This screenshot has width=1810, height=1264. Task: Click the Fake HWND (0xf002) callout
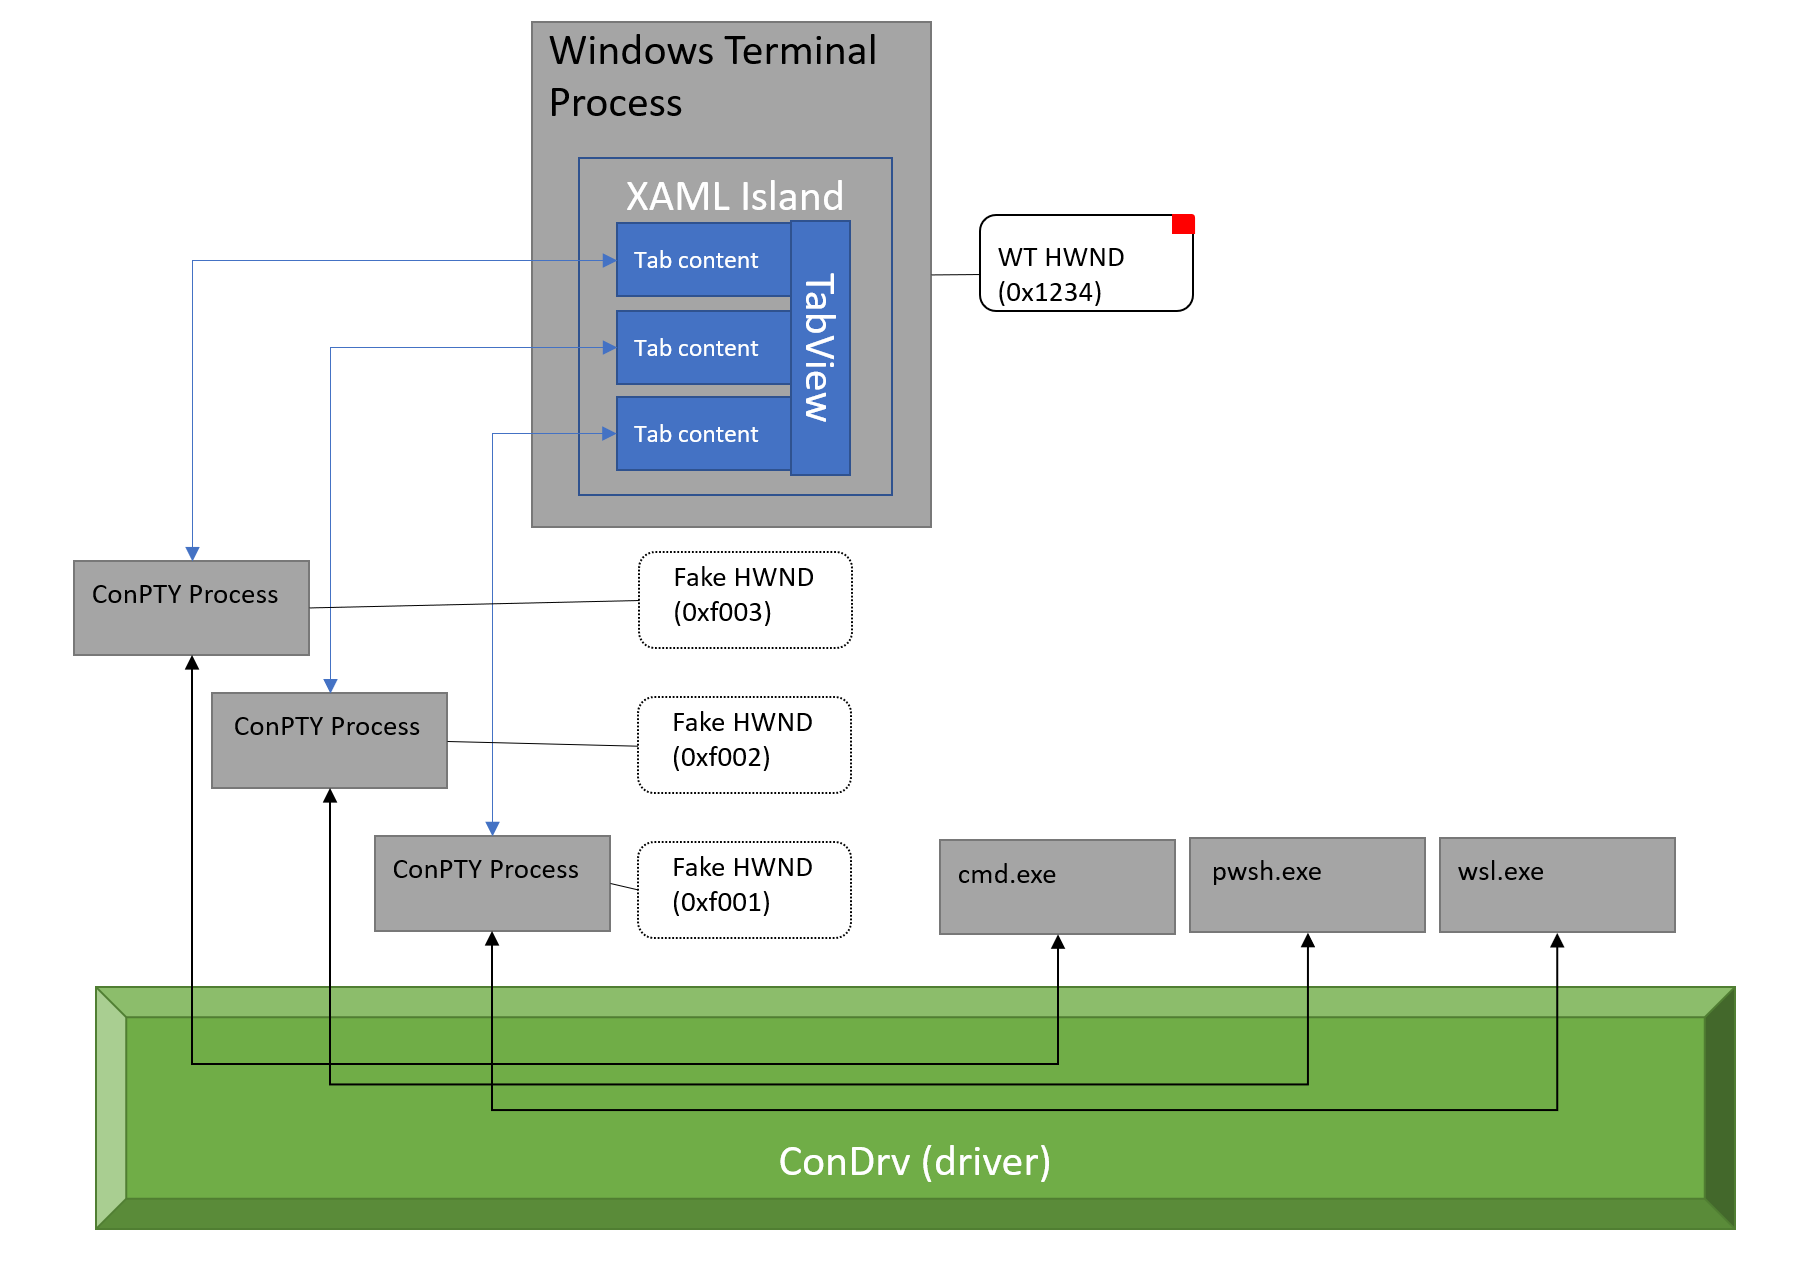744,744
